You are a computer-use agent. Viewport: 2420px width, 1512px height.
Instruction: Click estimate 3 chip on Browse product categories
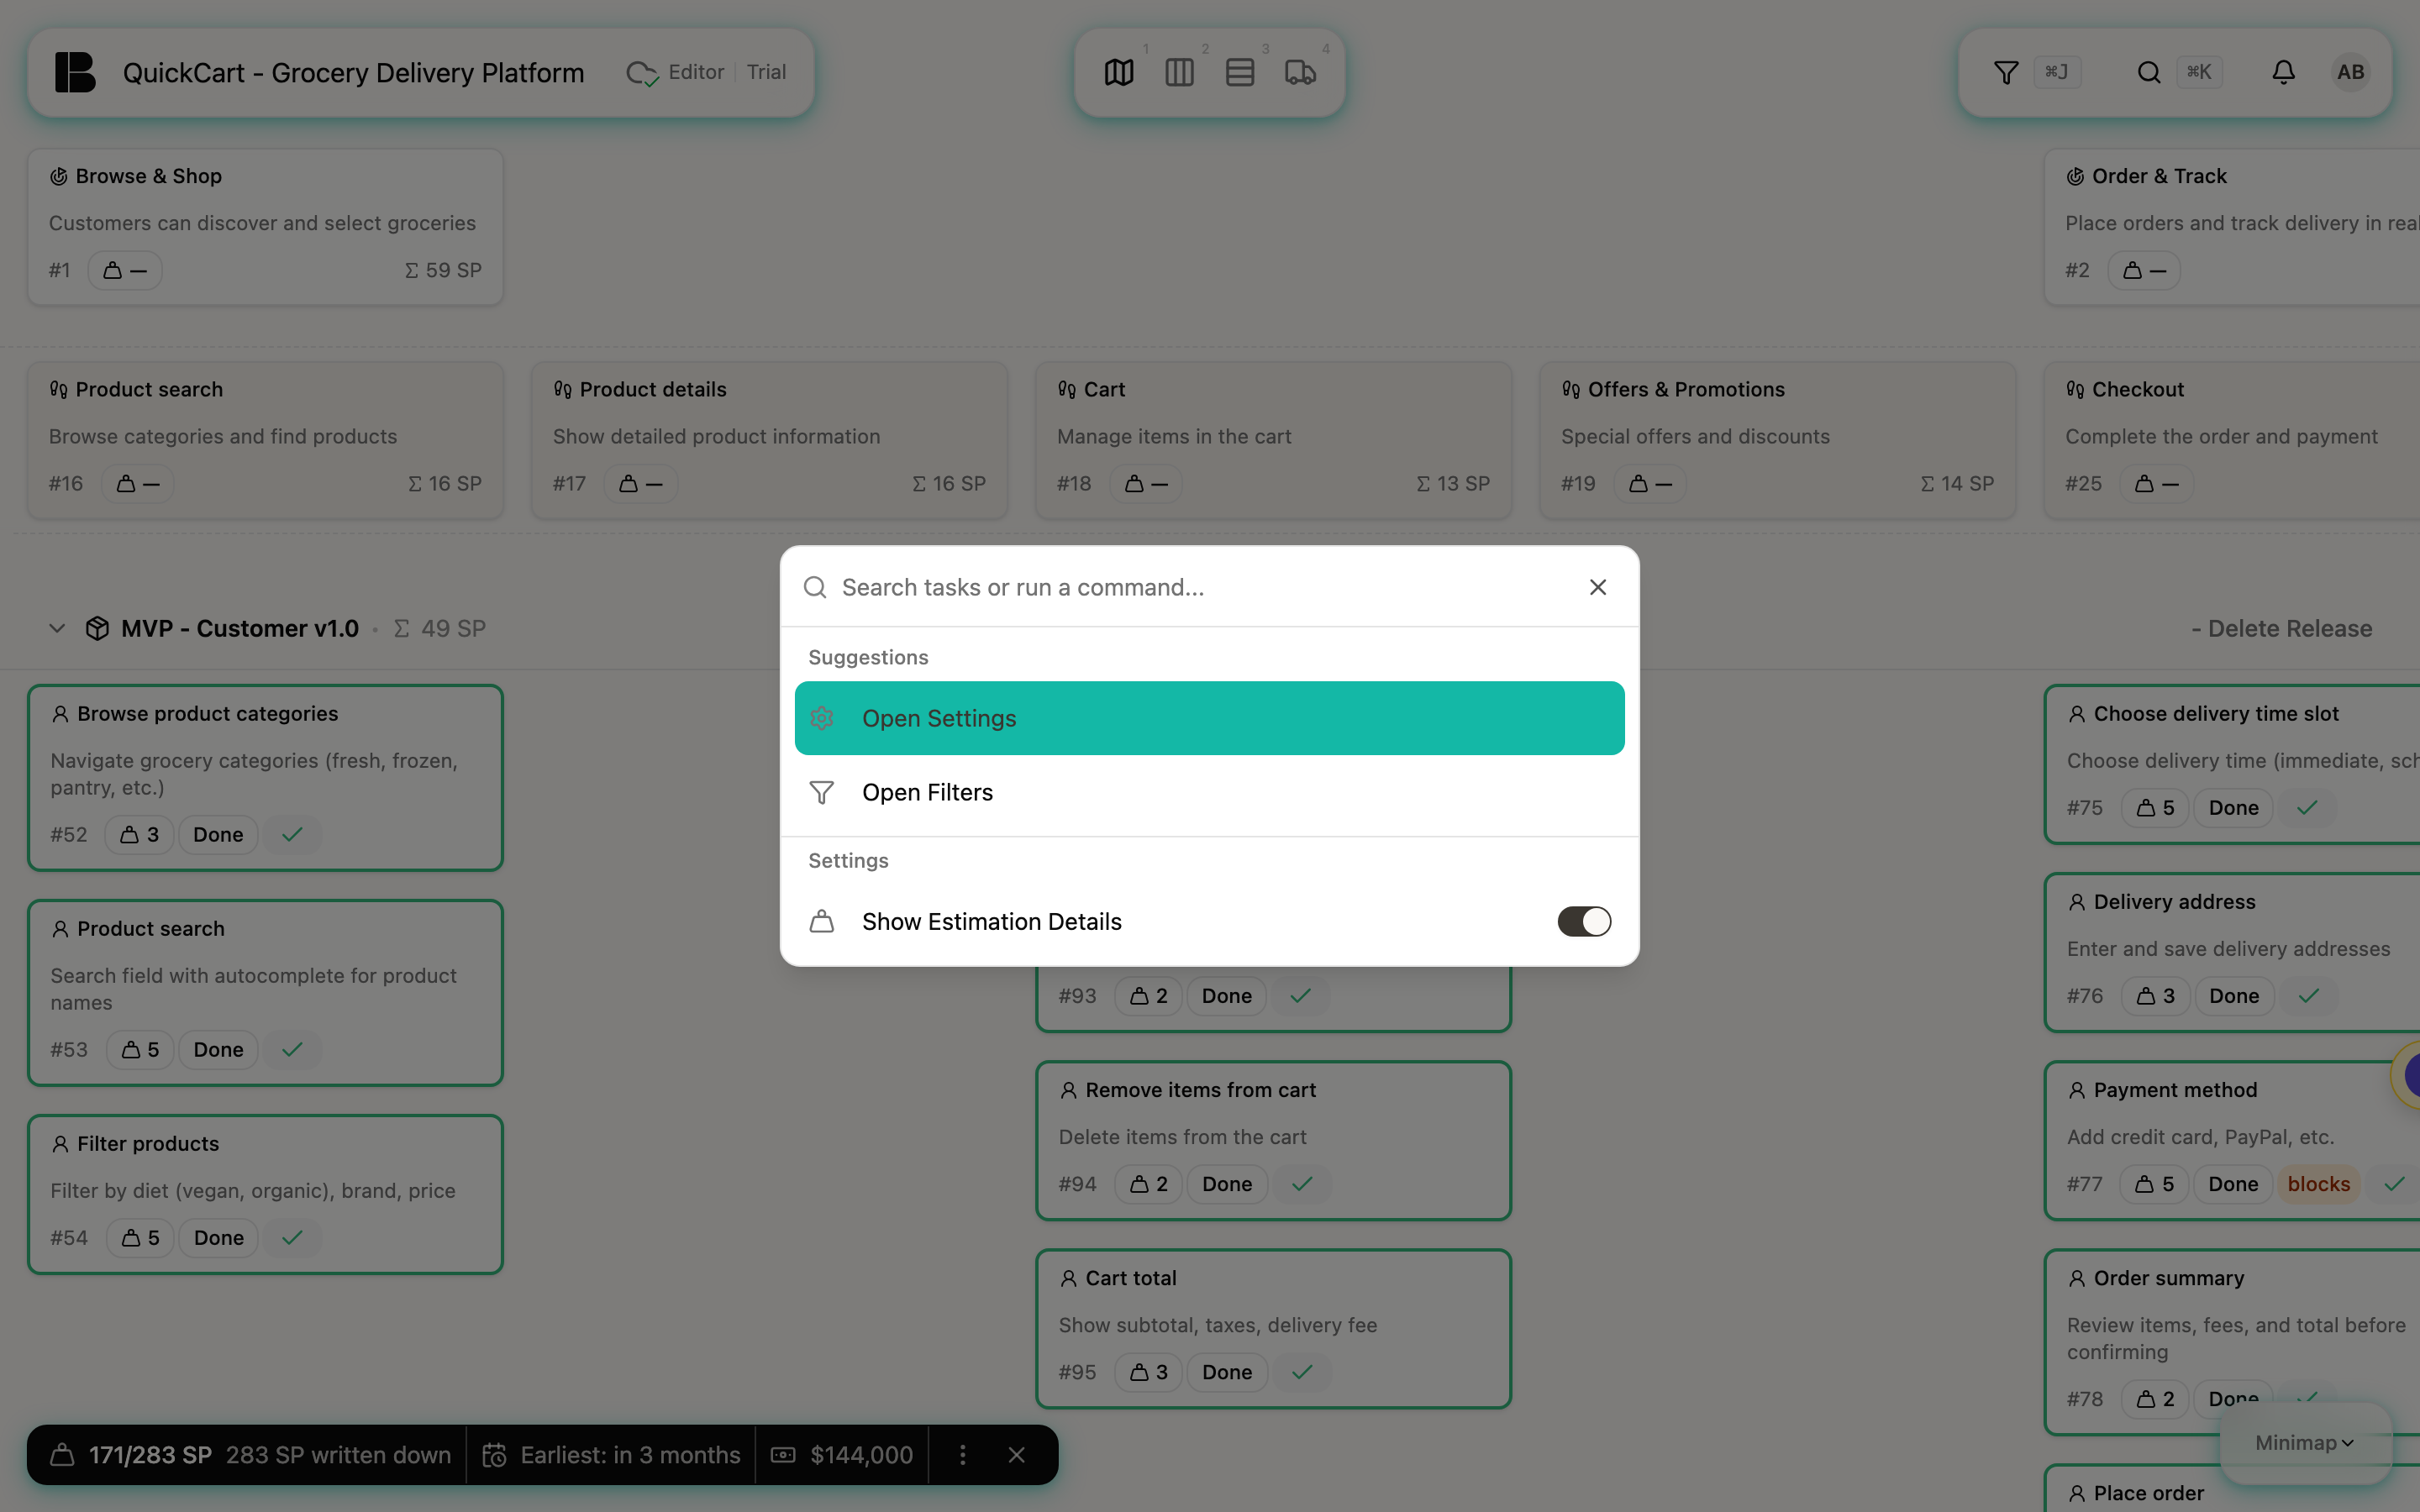pyautogui.click(x=140, y=834)
